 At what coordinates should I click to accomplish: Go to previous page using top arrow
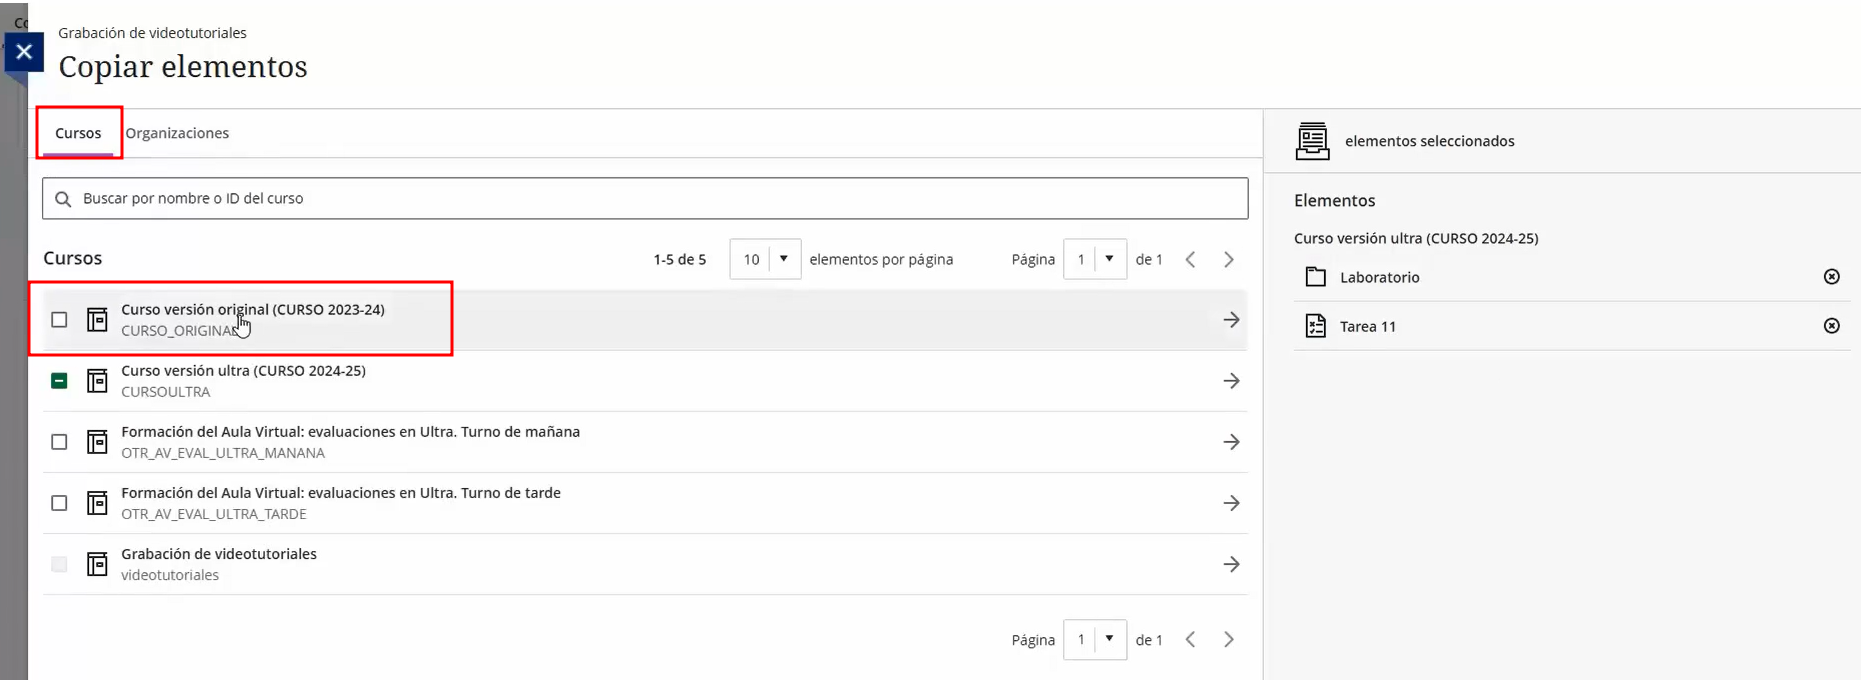(1190, 260)
